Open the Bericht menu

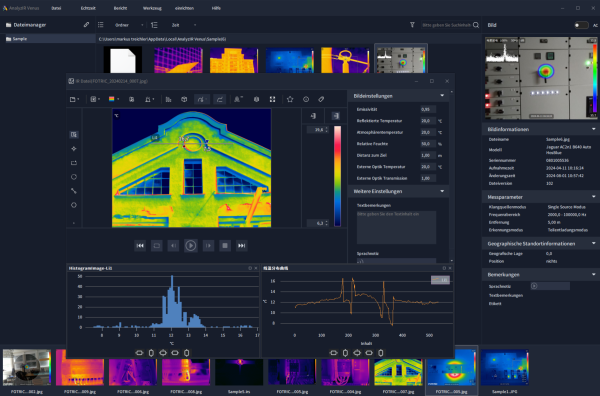click(120, 8)
